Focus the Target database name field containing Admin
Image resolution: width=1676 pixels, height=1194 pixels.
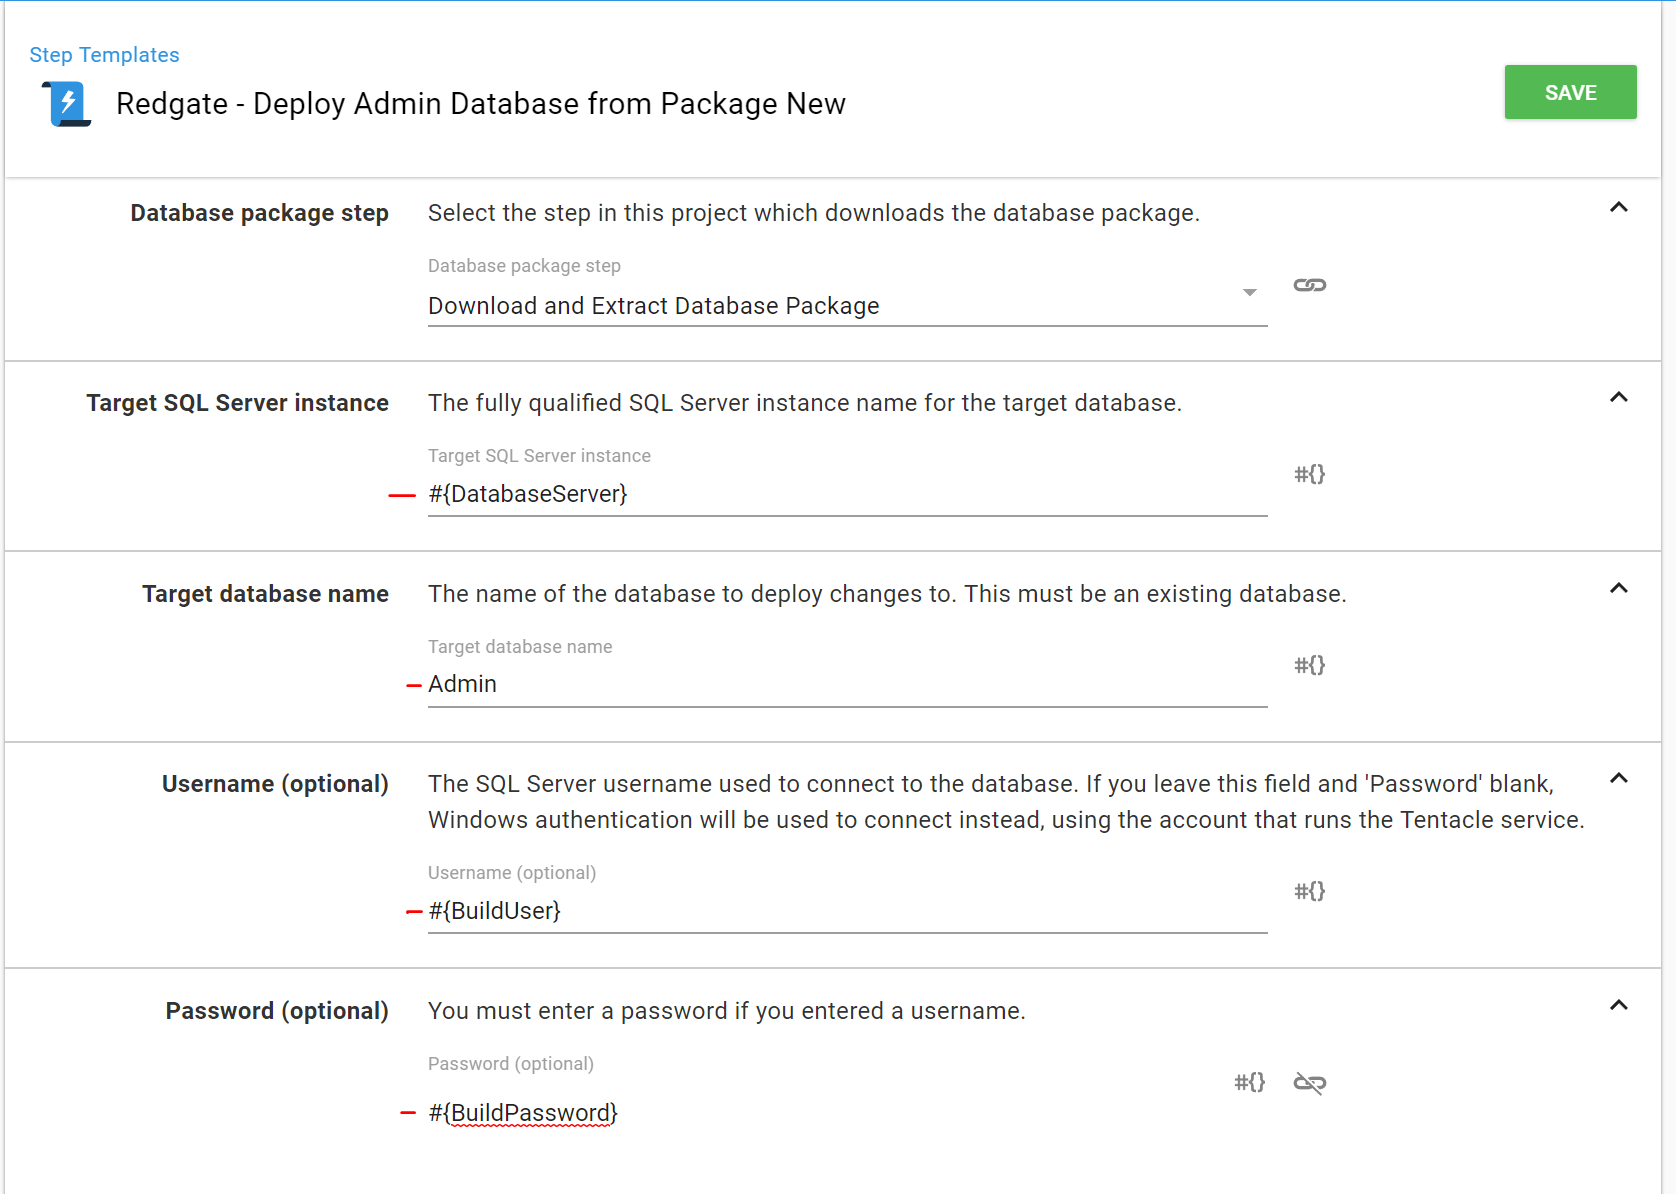[x=847, y=685]
